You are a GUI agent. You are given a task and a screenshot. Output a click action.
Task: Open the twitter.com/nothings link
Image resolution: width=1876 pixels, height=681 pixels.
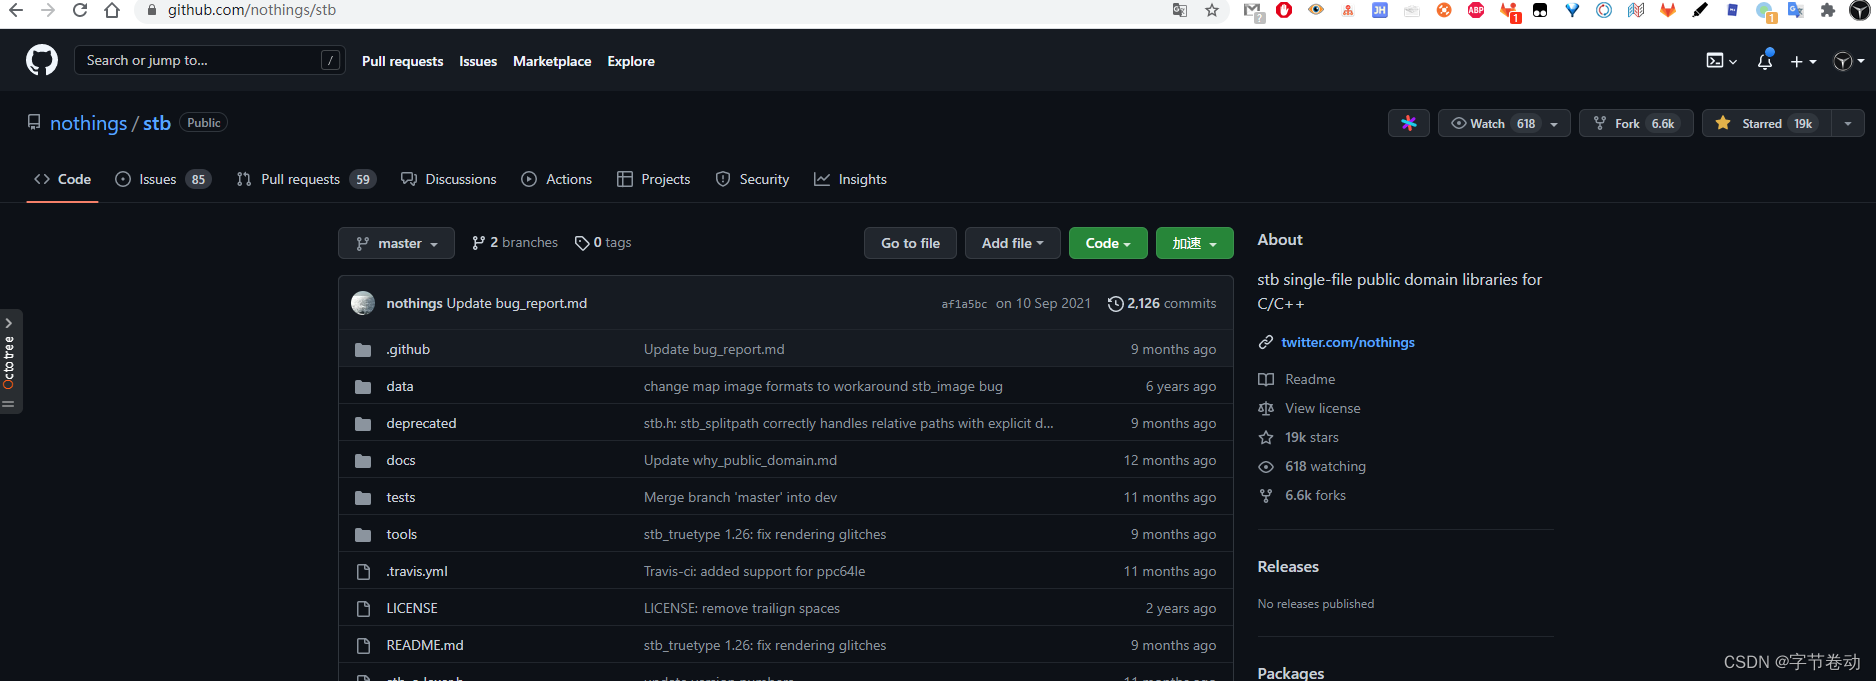tap(1348, 342)
